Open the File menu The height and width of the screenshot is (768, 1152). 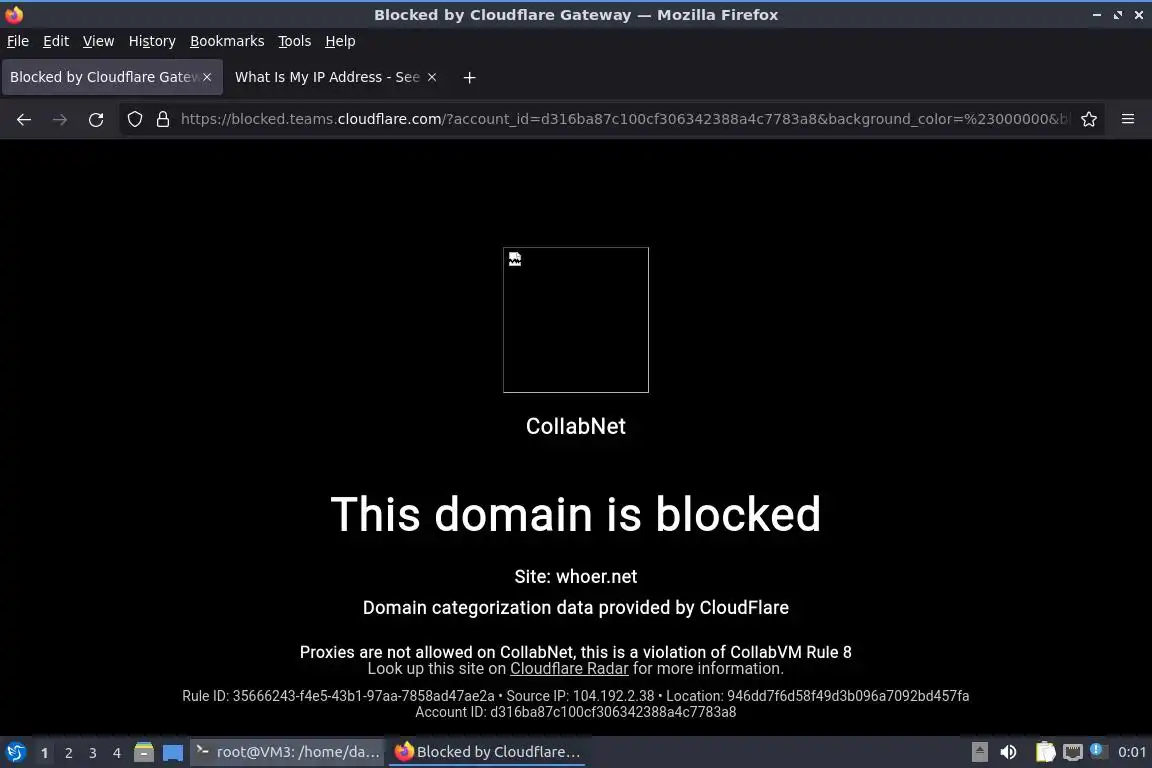(x=18, y=41)
